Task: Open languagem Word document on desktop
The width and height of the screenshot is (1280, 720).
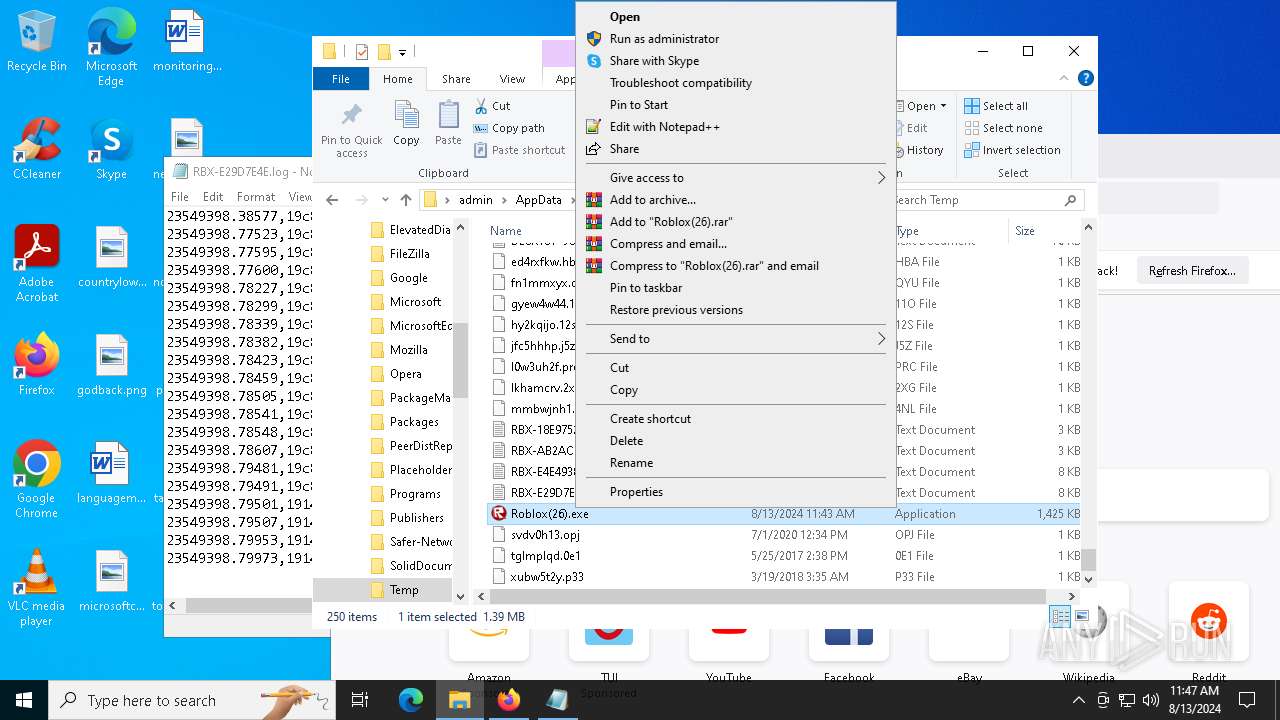Action: pyautogui.click(x=111, y=474)
